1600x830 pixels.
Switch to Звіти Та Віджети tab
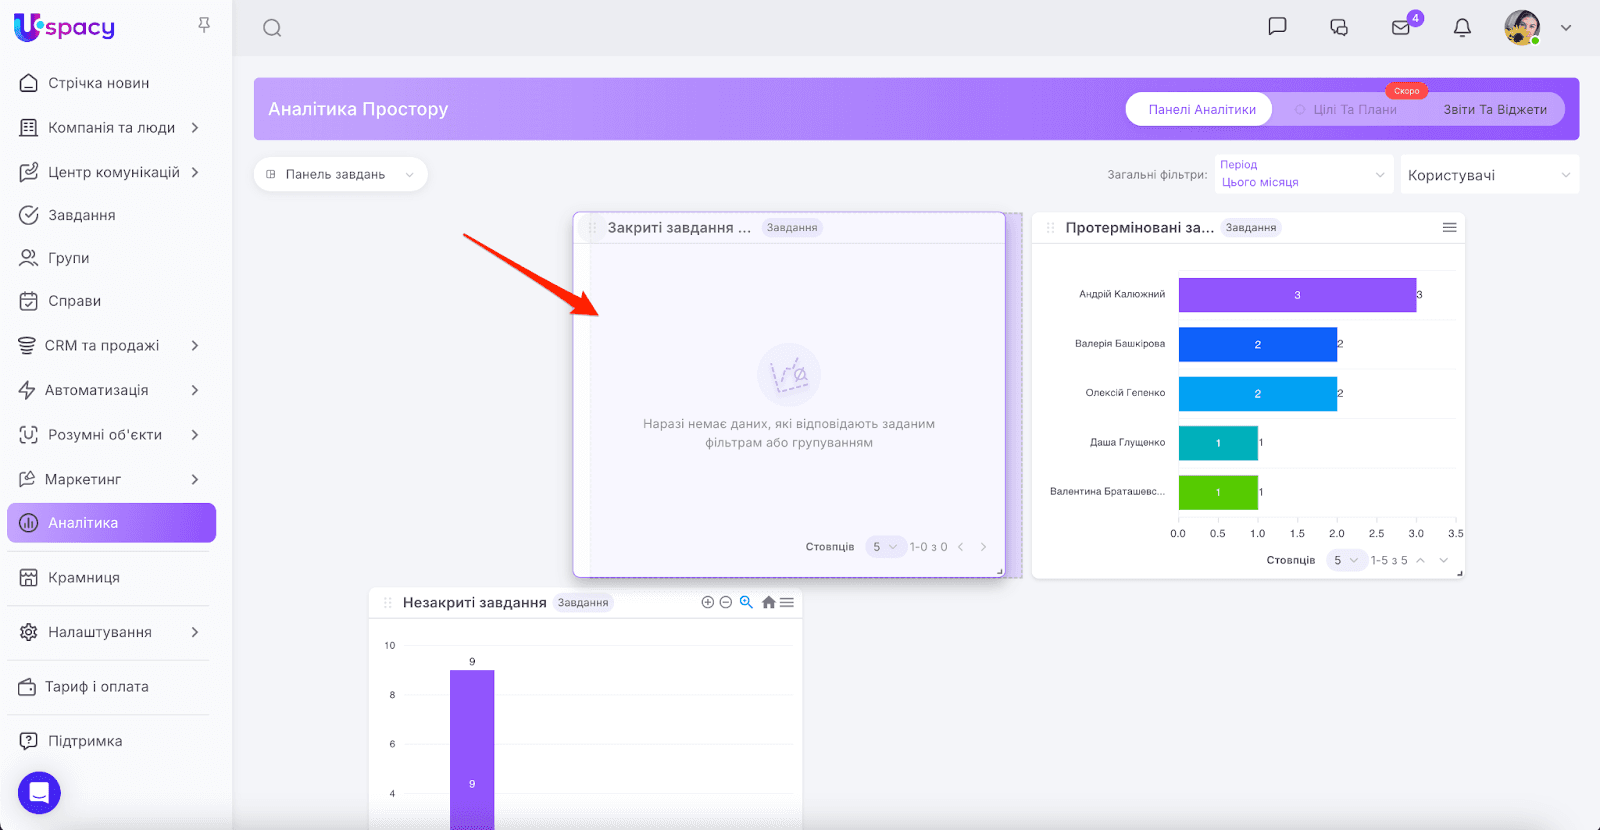coord(1495,110)
